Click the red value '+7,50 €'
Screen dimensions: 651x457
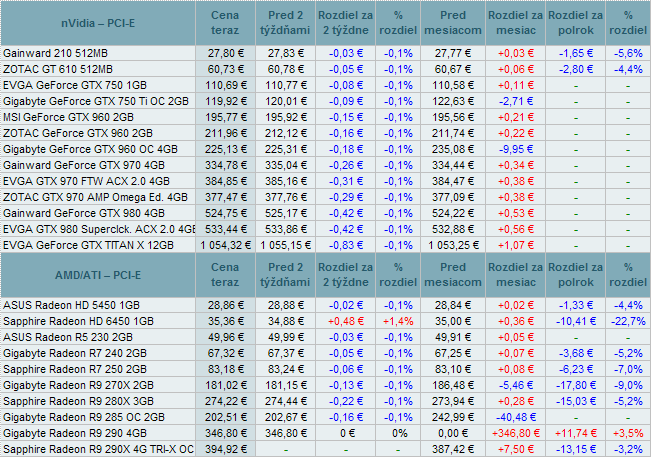[x=516, y=449]
